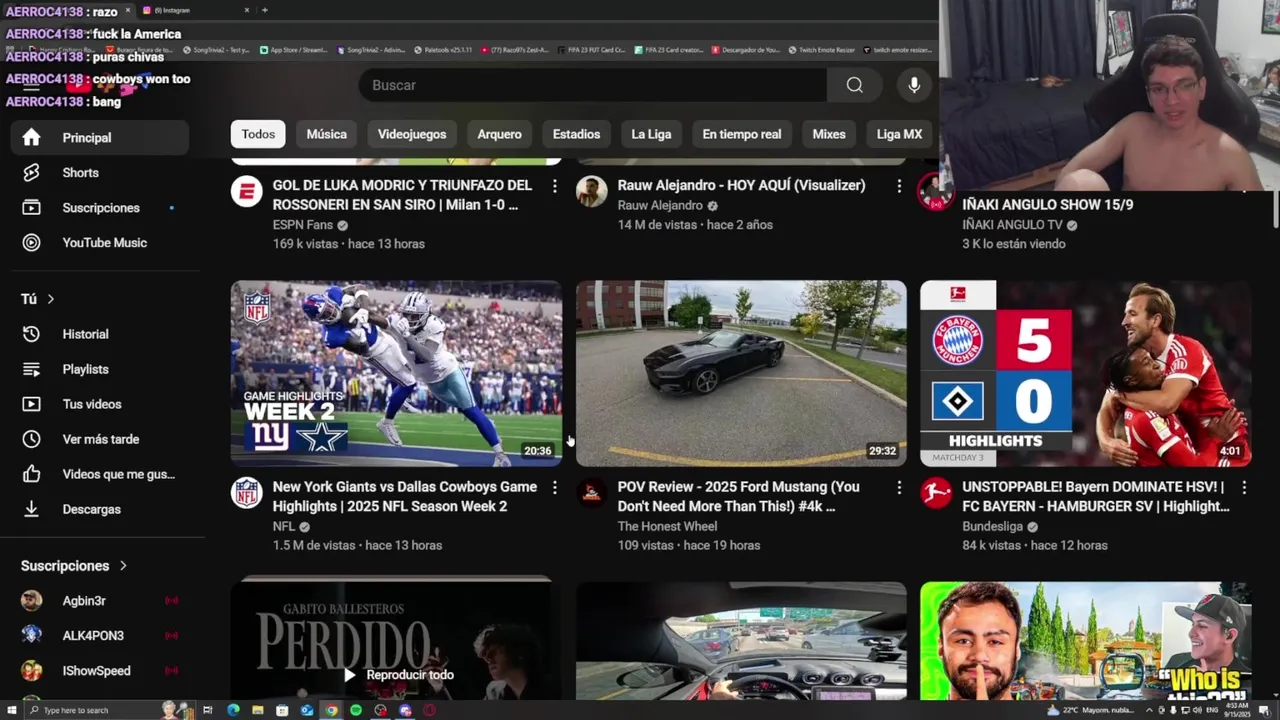
Task: Select the Estadios filter chip
Action: (x=576, y=134)
